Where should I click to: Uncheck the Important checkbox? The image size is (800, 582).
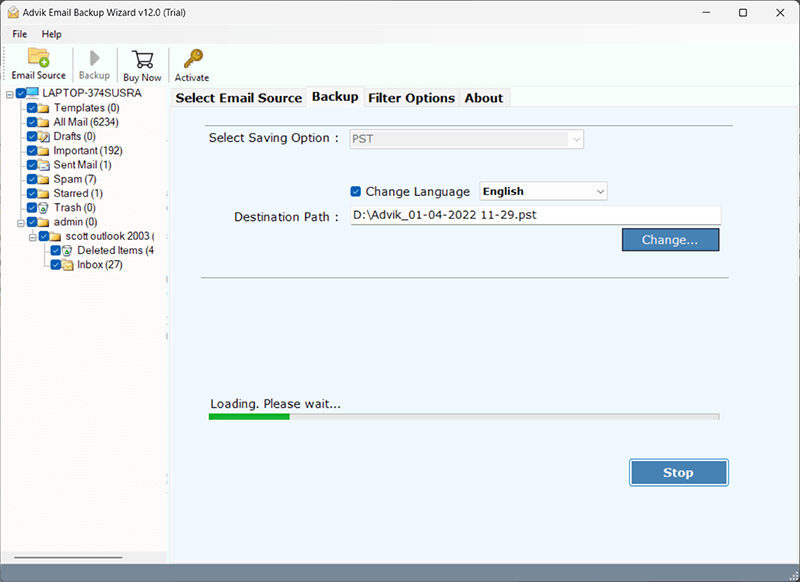pos(32,150)
